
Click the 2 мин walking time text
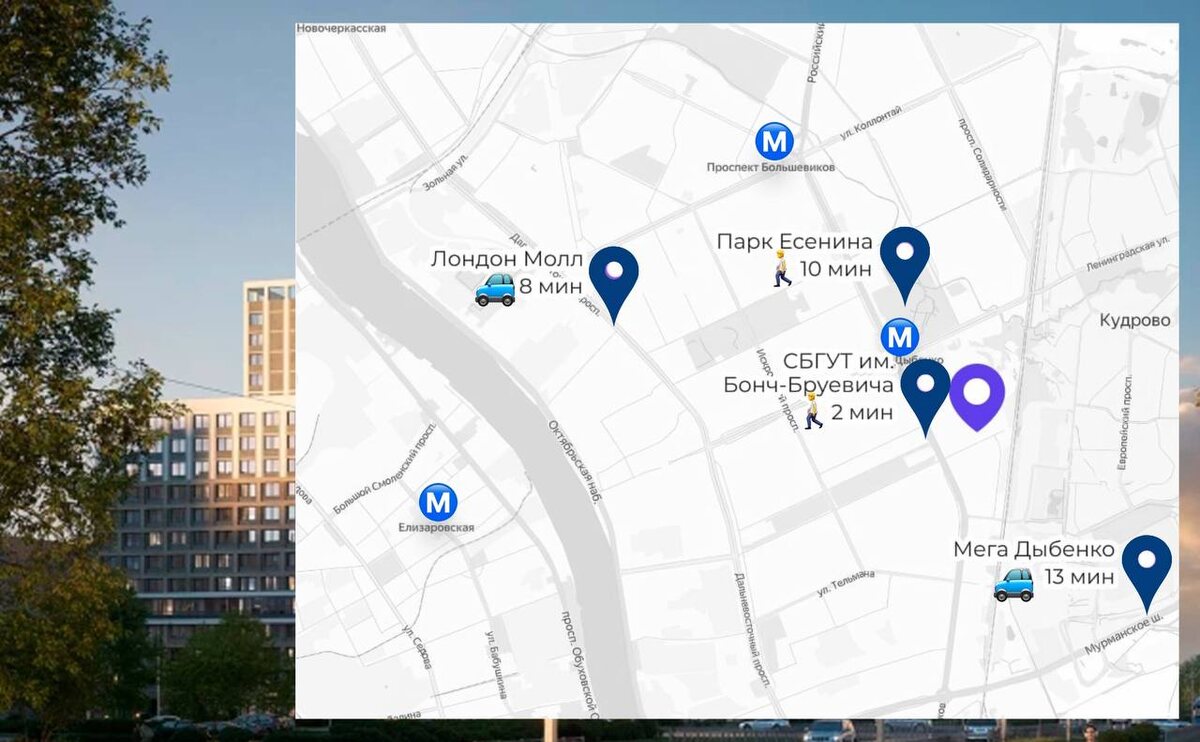click(861, 411)
